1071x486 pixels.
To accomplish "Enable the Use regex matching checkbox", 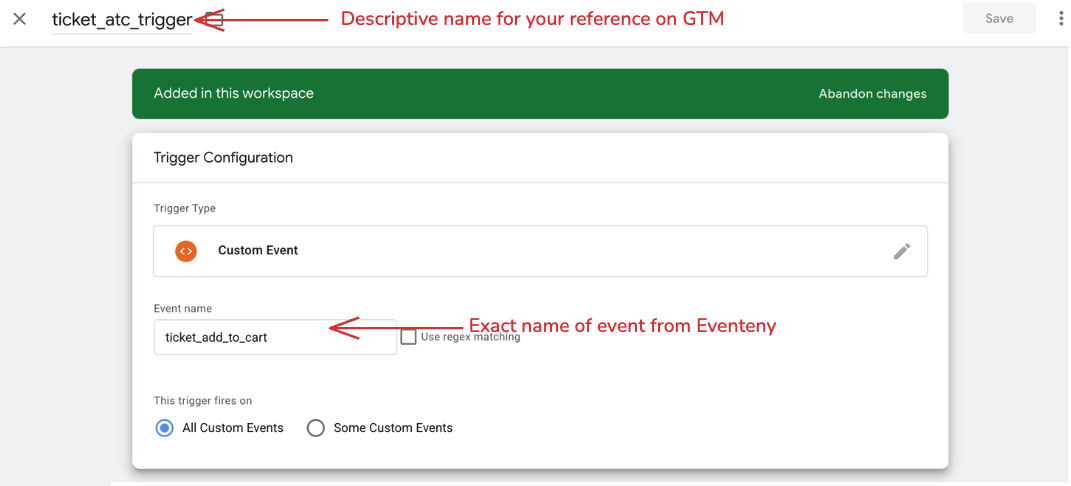I will pyautogui.click(x=408, y=337).
